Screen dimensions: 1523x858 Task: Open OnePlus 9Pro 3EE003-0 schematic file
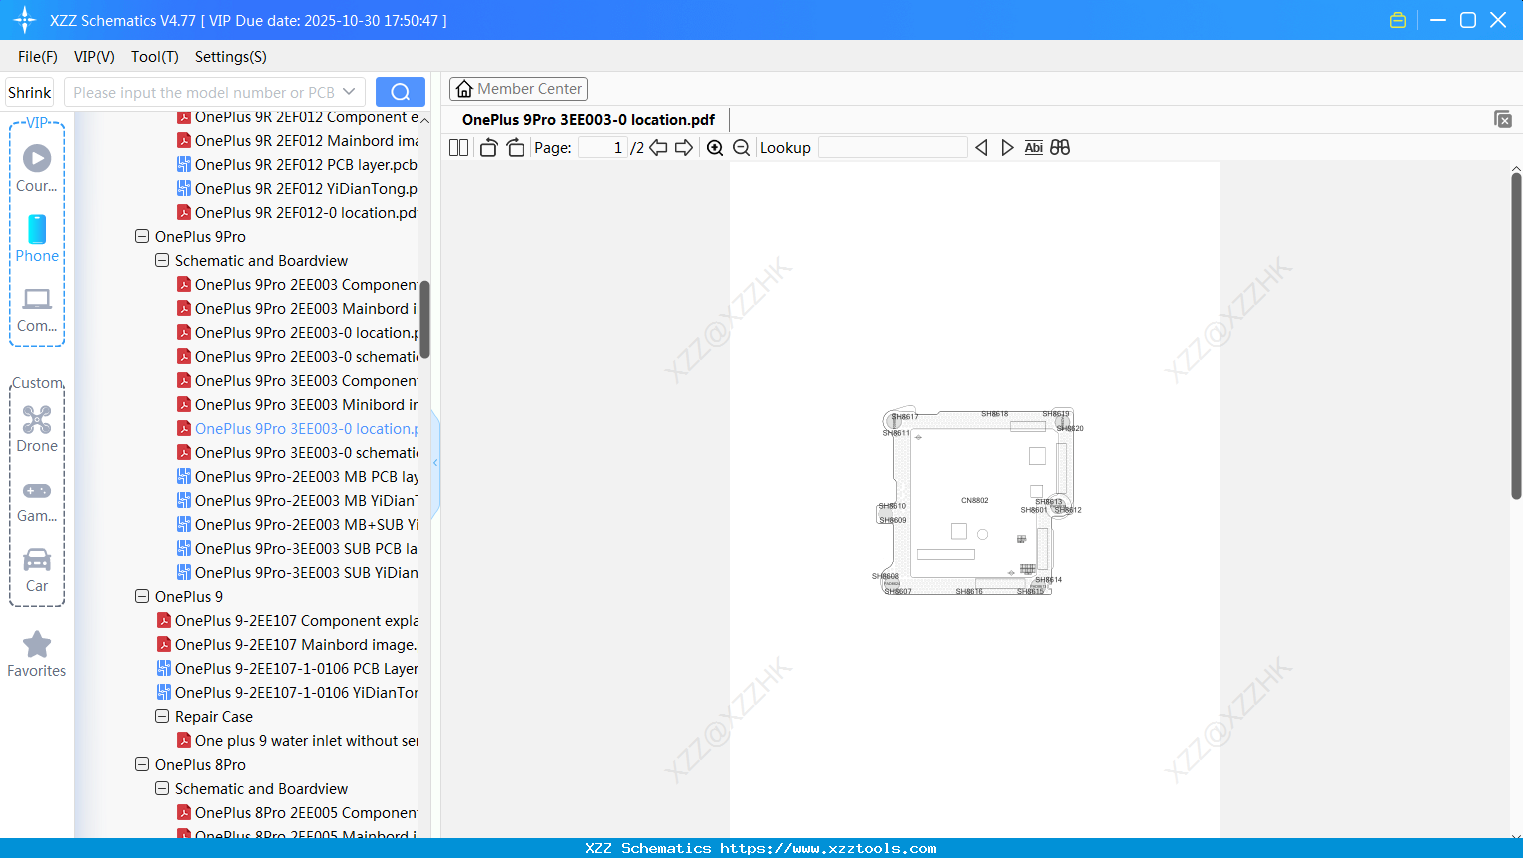pos(297,453)
